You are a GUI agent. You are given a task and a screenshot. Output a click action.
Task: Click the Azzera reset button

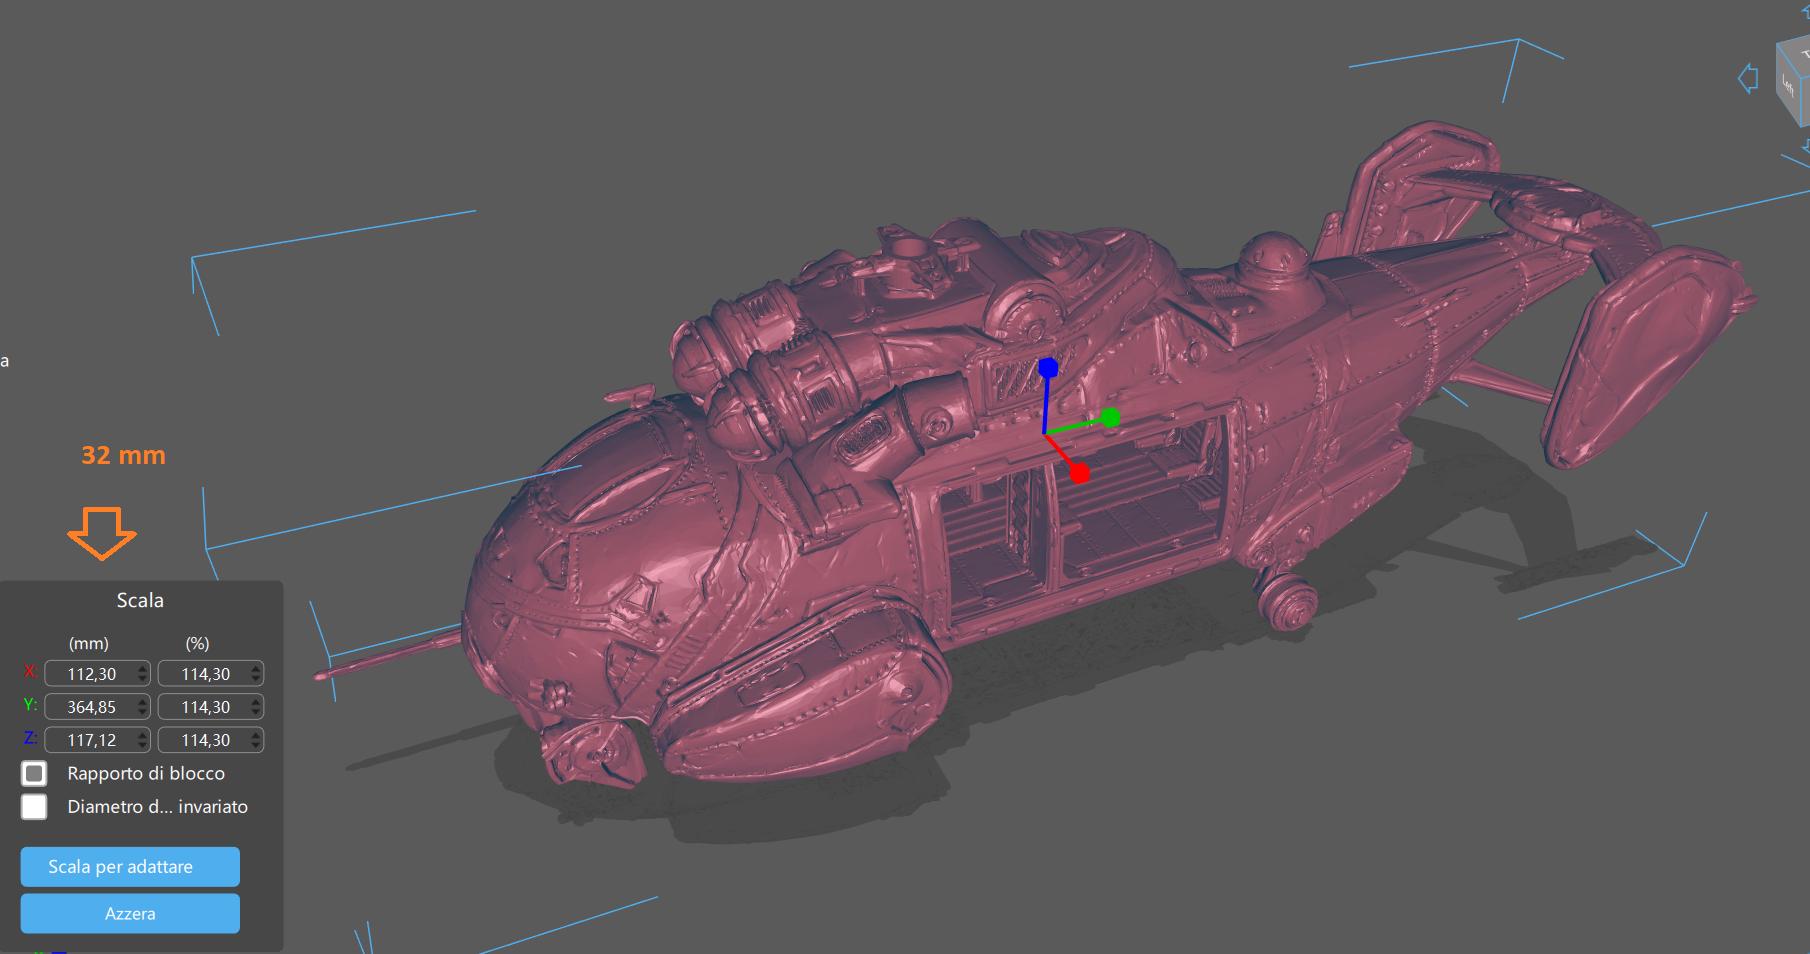(130, 914)
